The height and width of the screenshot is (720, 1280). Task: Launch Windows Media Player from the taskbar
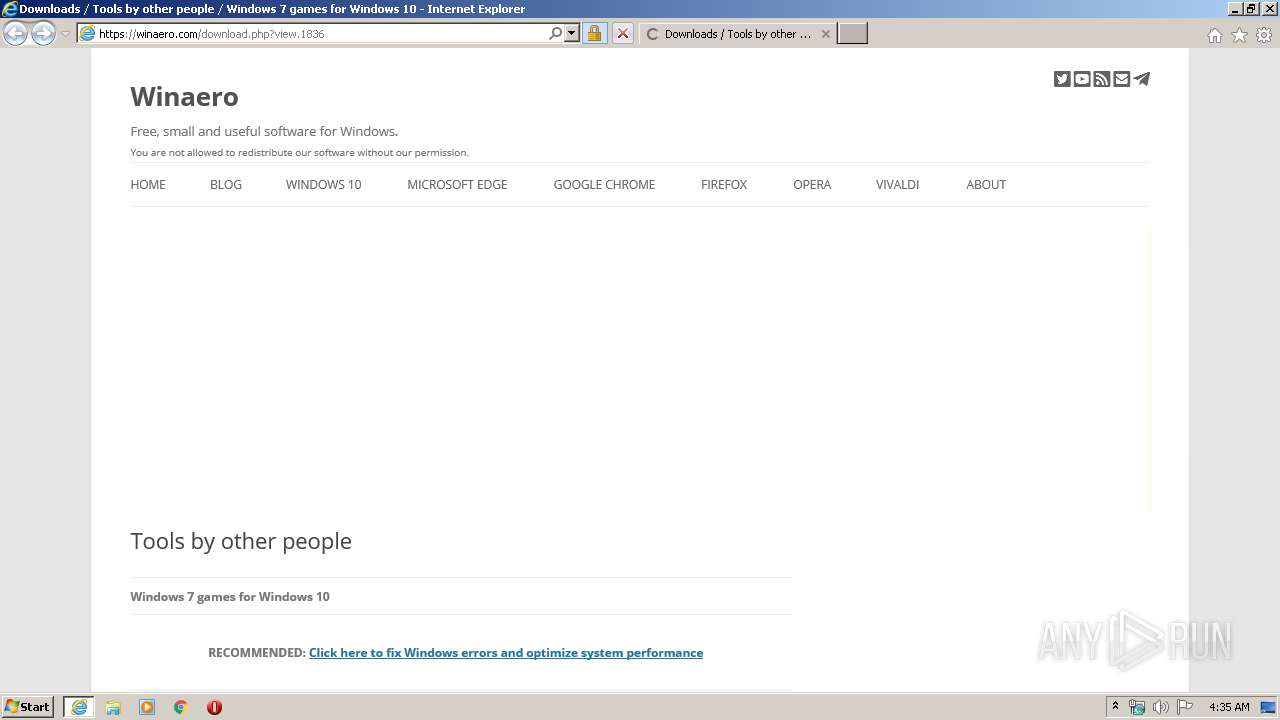pyautogui.click(x=147, y=707)
